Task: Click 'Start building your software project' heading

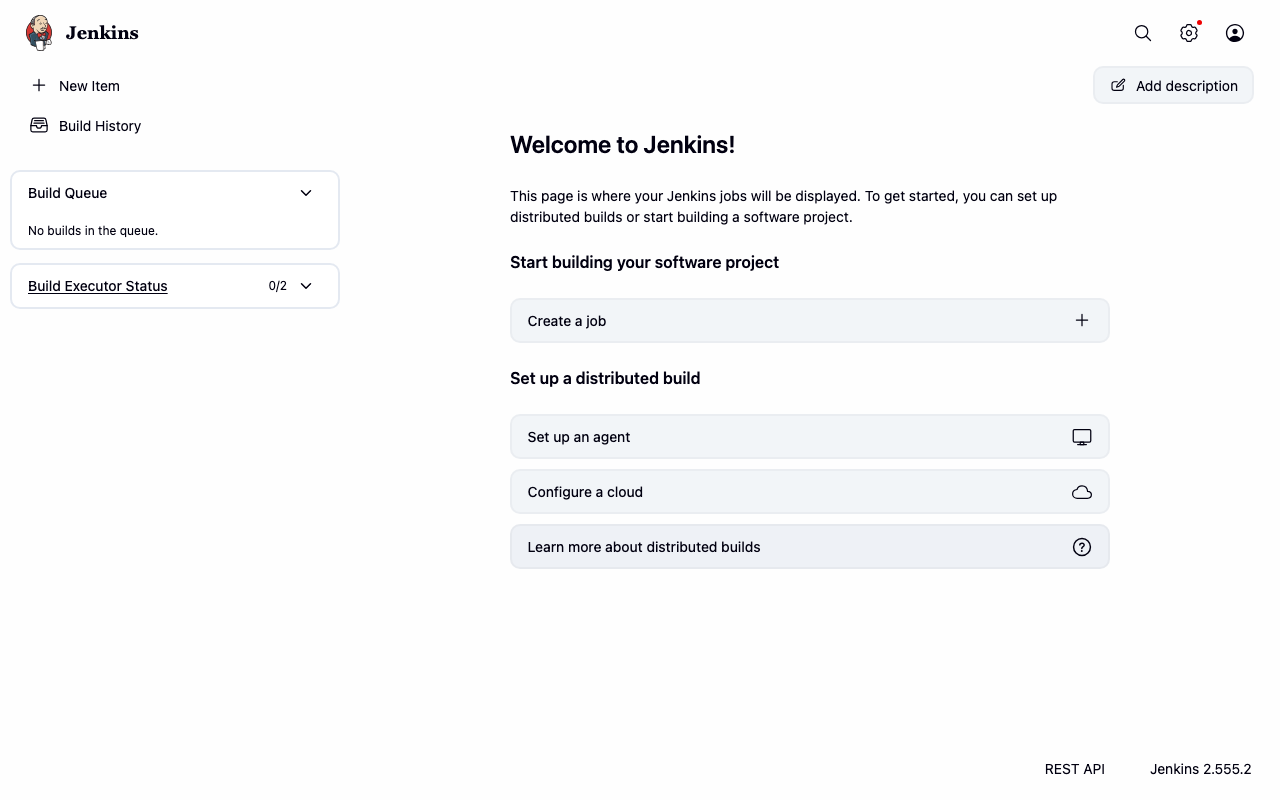Action: click(644, 262)
